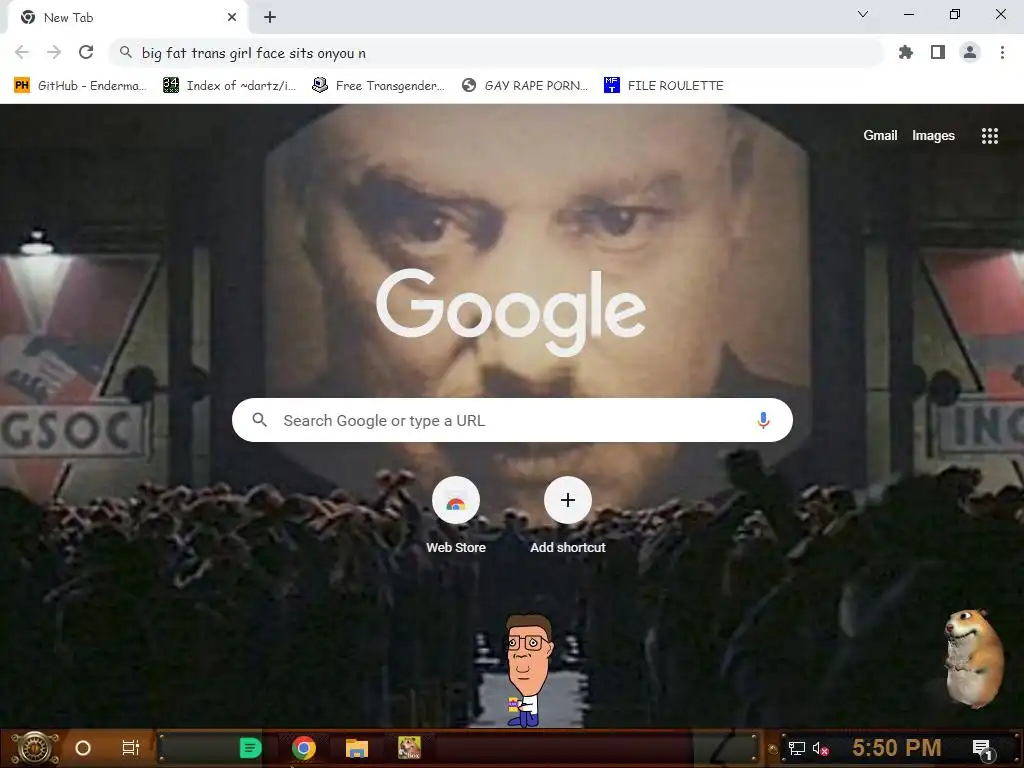Start voice search with the microphone
Screen dimensions: 1024x768
(x=763, y=420)
